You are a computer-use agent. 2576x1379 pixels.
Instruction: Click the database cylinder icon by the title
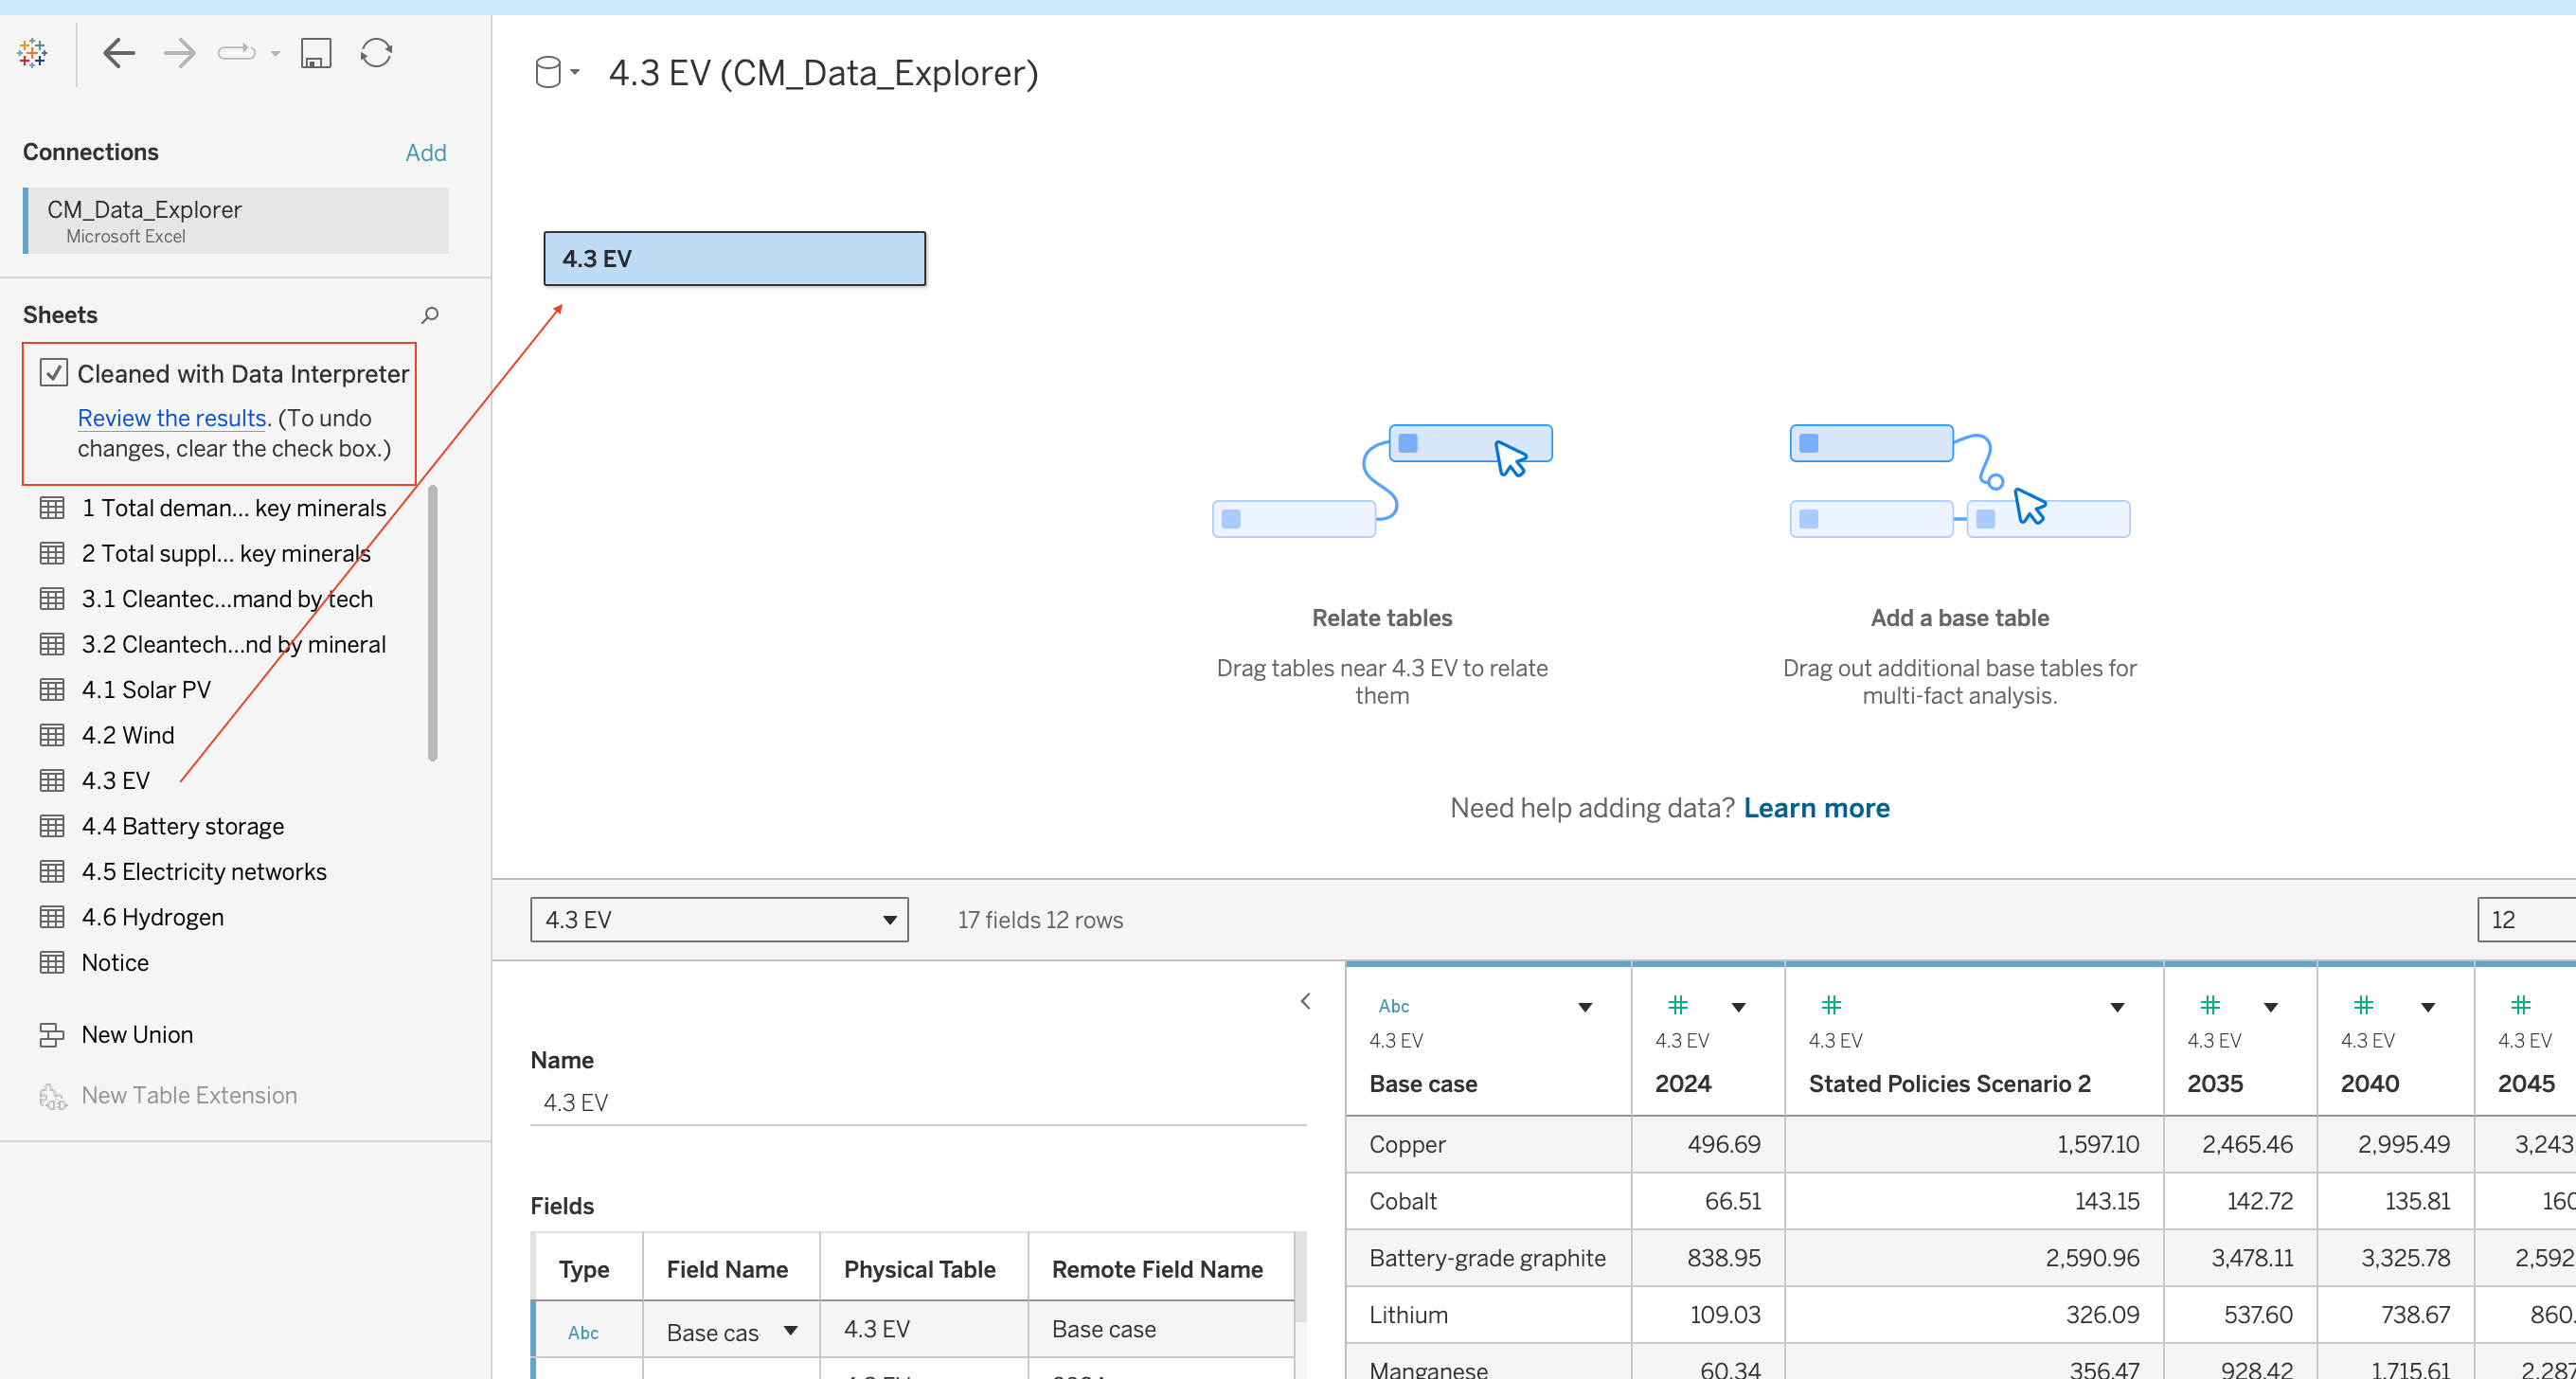548,72
